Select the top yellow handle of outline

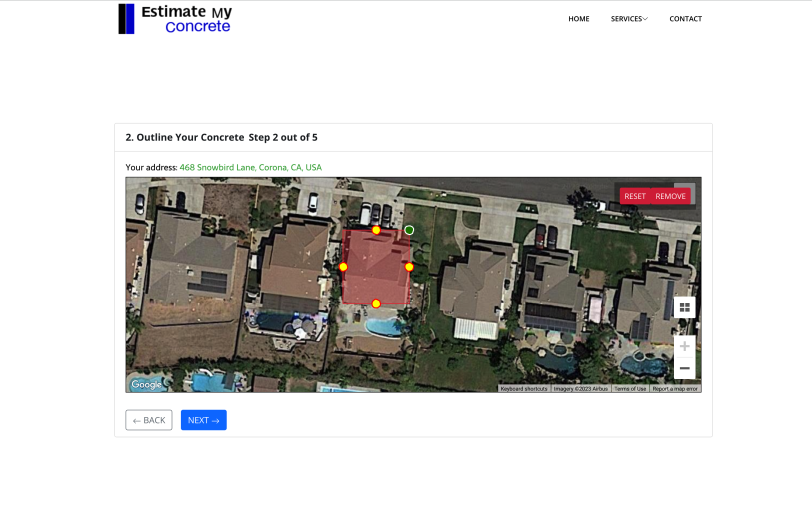[x=376, y=230]
